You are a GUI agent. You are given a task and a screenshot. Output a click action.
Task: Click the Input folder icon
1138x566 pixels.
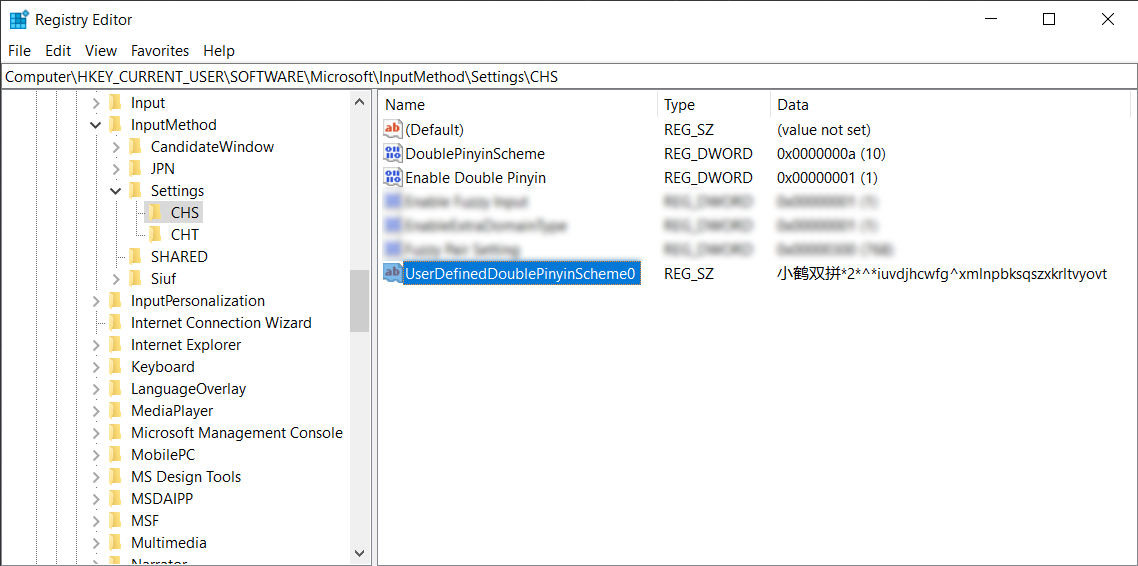click(x=115, y=103)
